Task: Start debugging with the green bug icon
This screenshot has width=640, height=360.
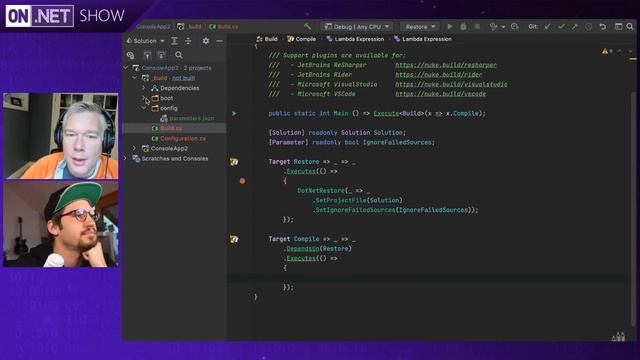Action: click(x=463, y=27)
